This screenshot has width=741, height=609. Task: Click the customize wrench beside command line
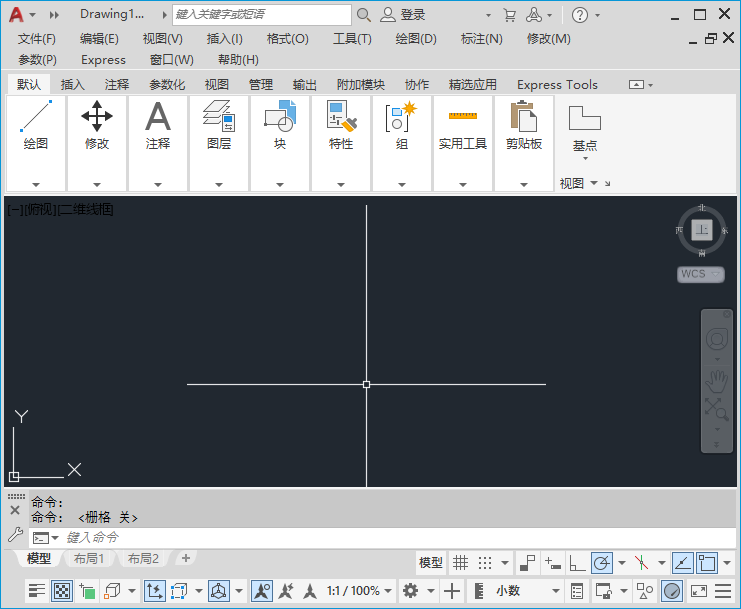tap(15, 535)
